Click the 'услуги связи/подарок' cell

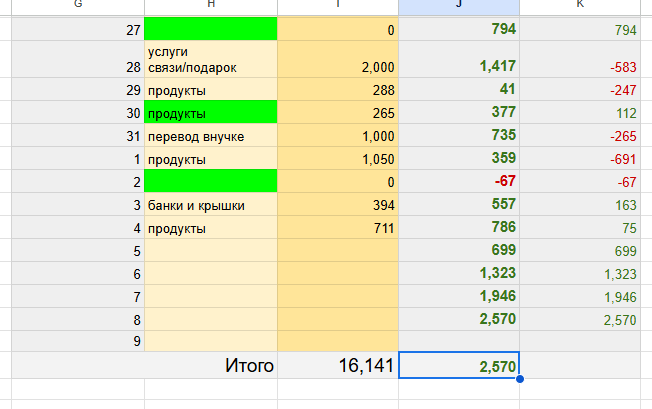pyautogui.click(x=211, y=59)
